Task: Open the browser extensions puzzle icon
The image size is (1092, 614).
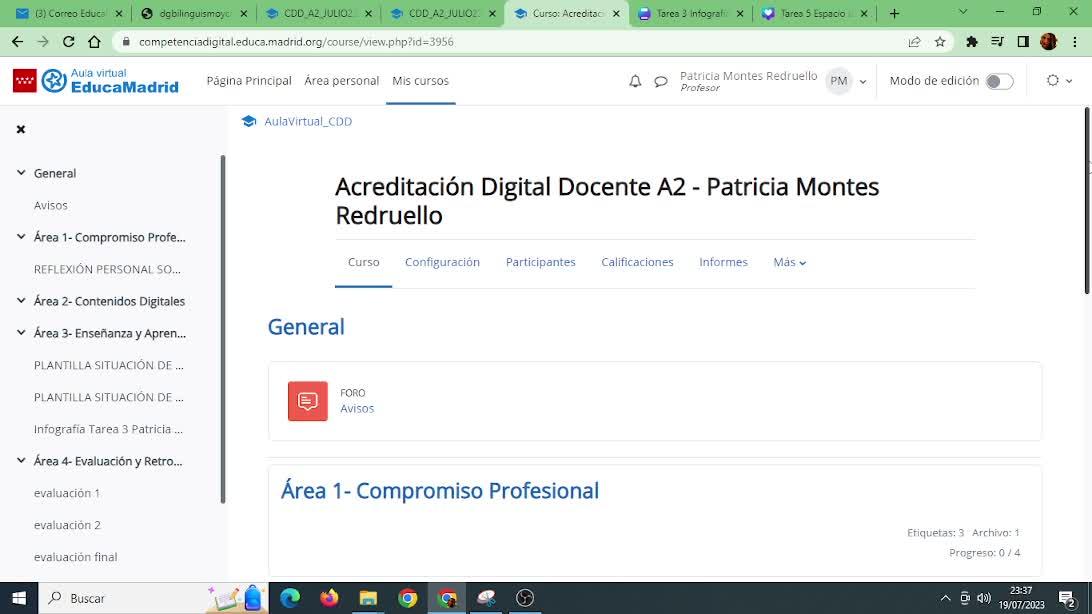Action: click(972, 42)
